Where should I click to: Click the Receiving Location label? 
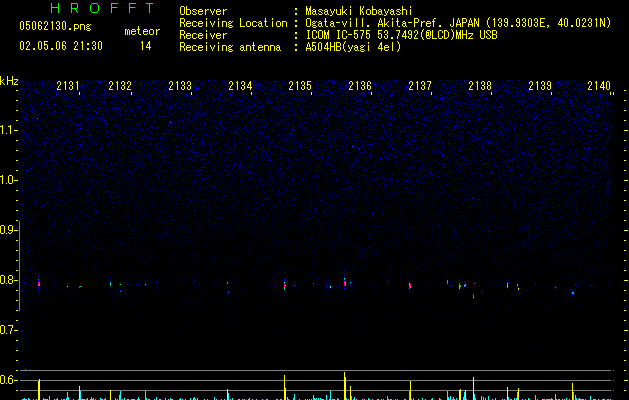click(233, 23)
